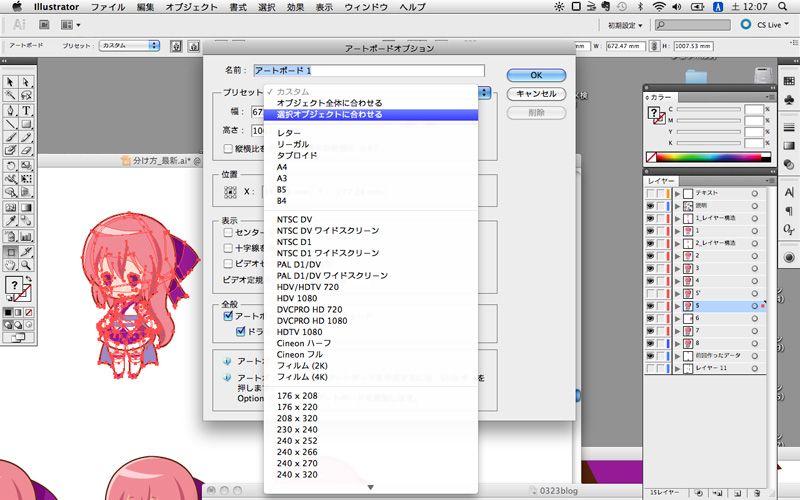Select the Selection tool (black arrow)

10,83
